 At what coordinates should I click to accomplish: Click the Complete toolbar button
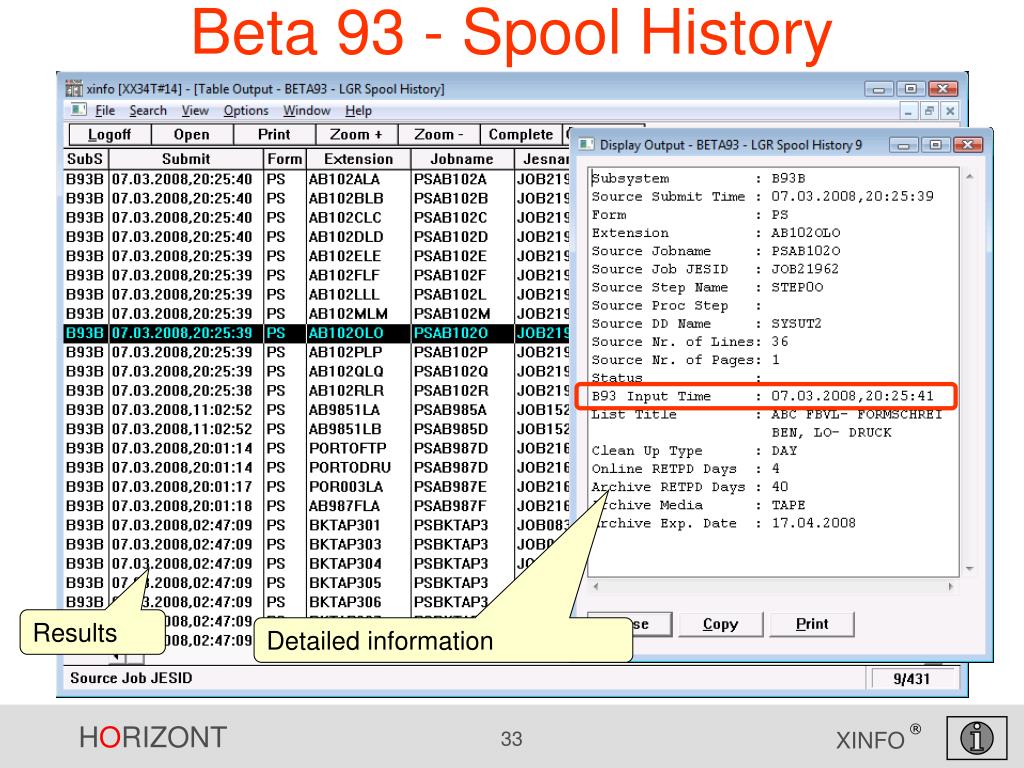click(521, 135)
